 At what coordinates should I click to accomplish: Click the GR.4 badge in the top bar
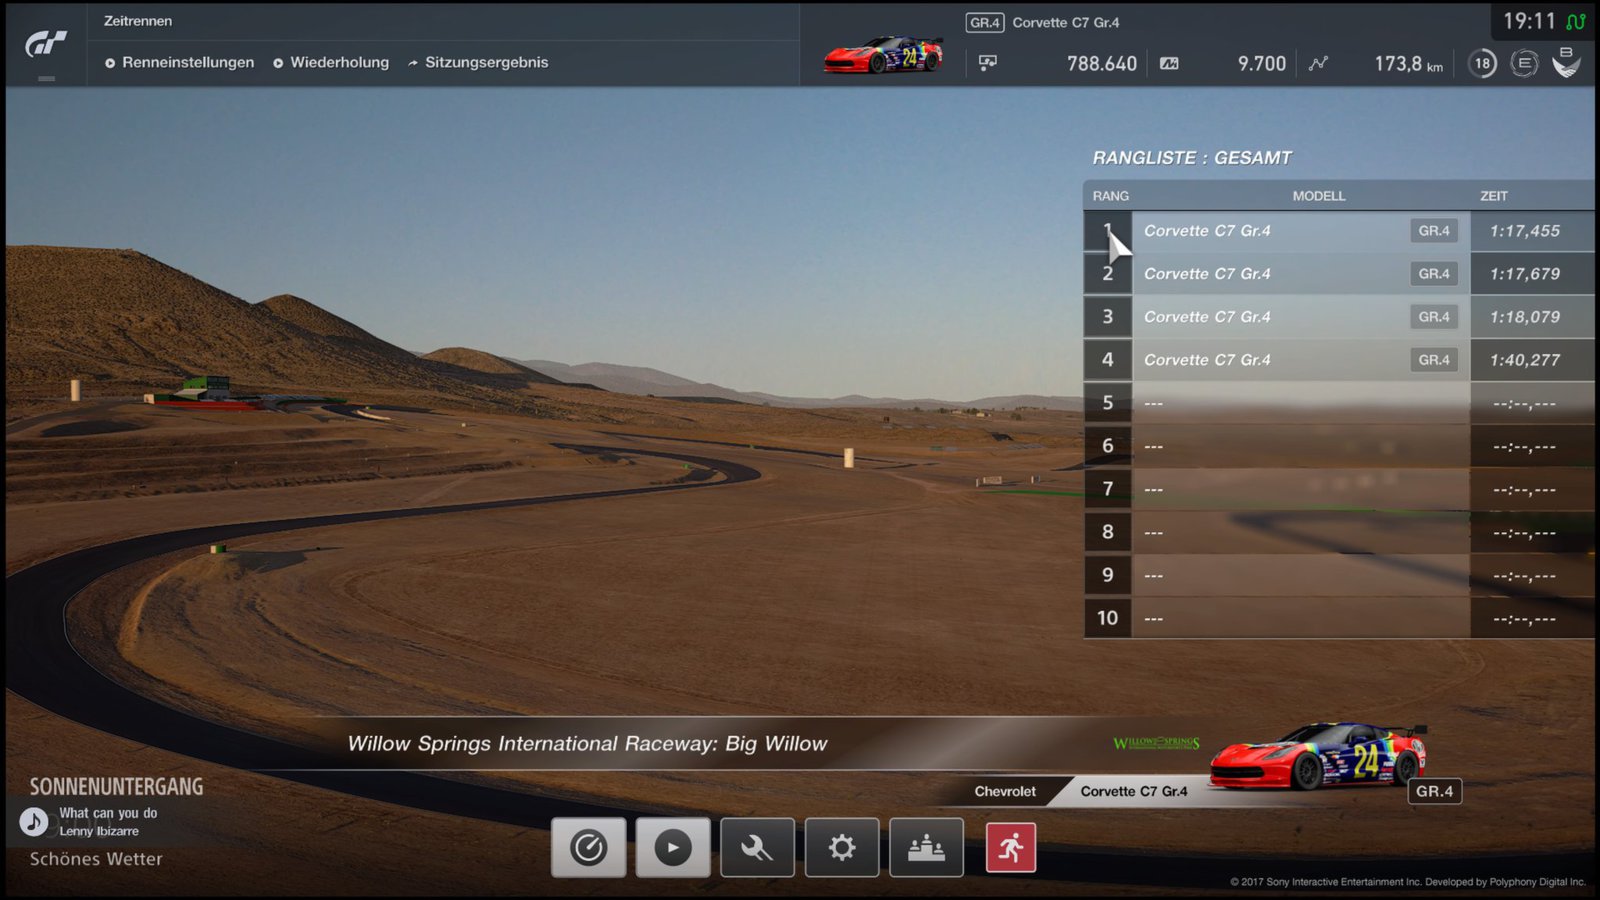point(985,22)
